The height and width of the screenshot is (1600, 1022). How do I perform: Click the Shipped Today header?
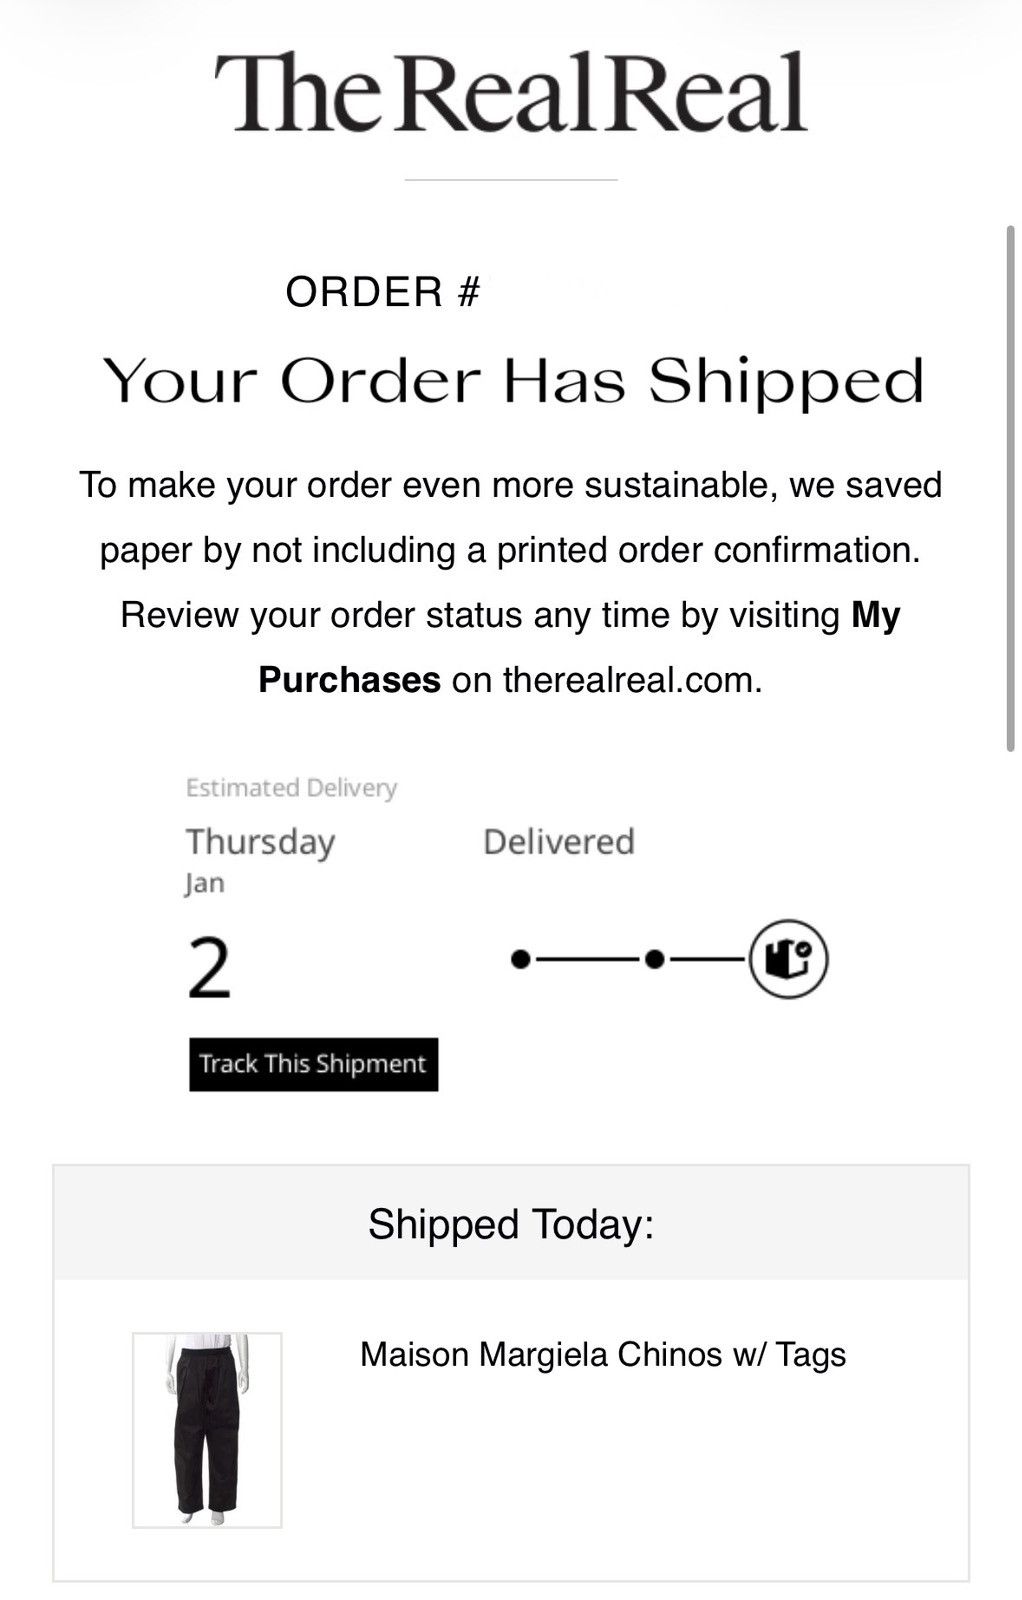[x=511, y=1224]
